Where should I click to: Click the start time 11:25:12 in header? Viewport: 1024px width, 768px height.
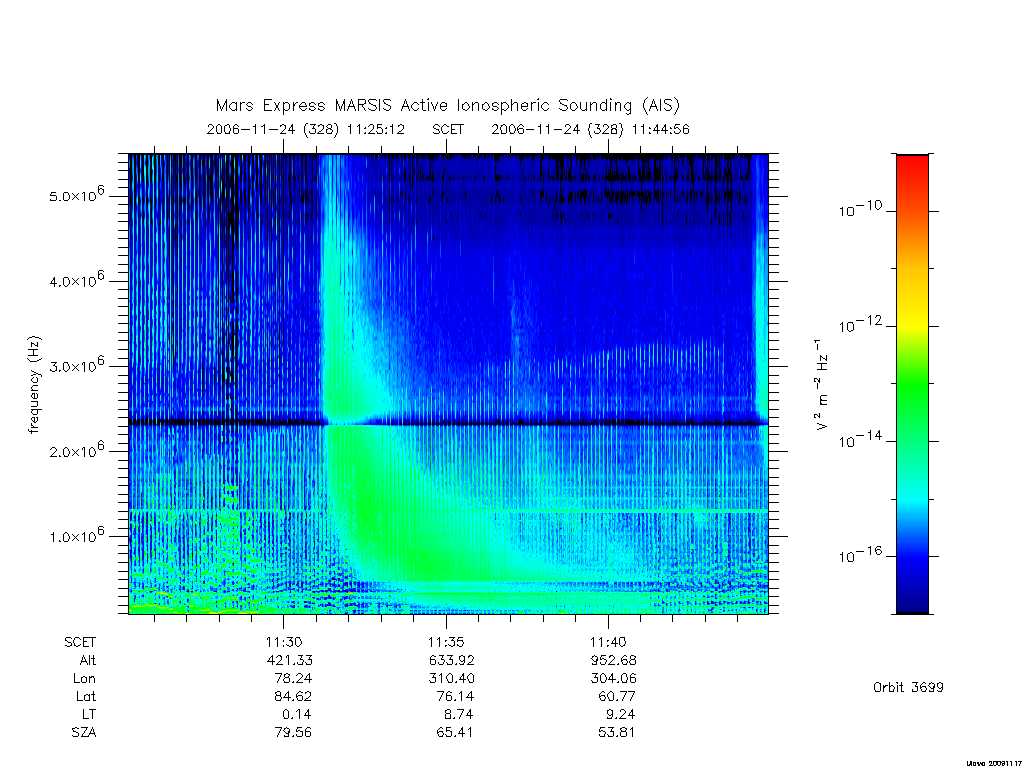[x=376, y=129]
